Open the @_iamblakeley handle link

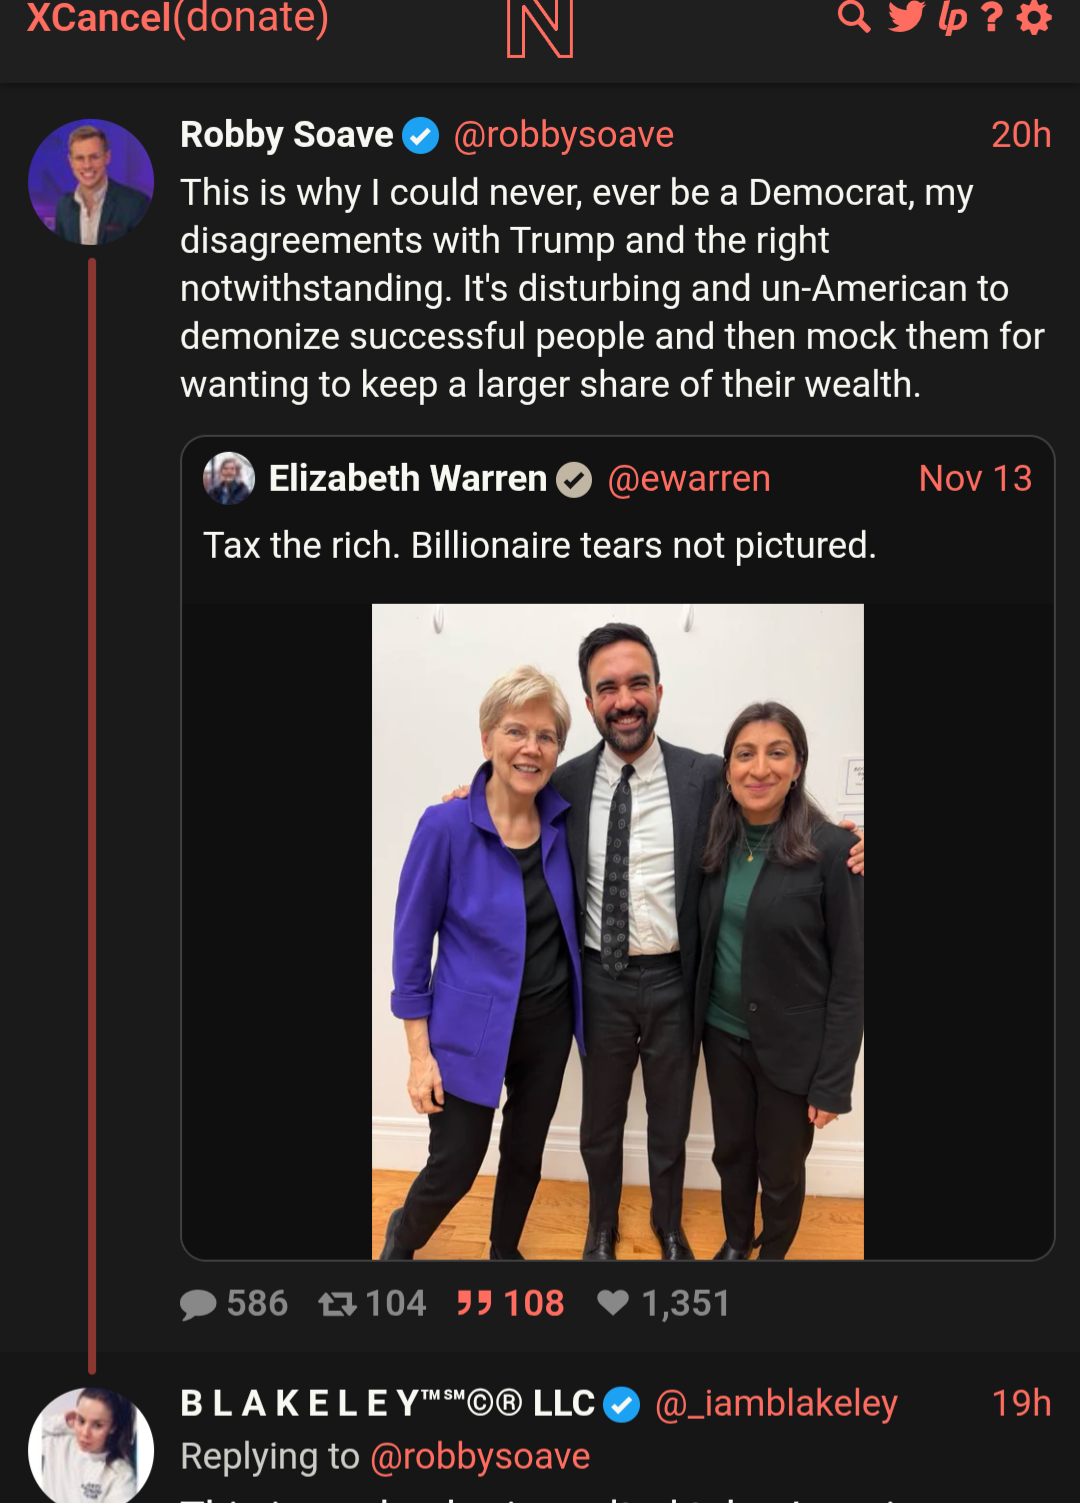point(776,1404)
